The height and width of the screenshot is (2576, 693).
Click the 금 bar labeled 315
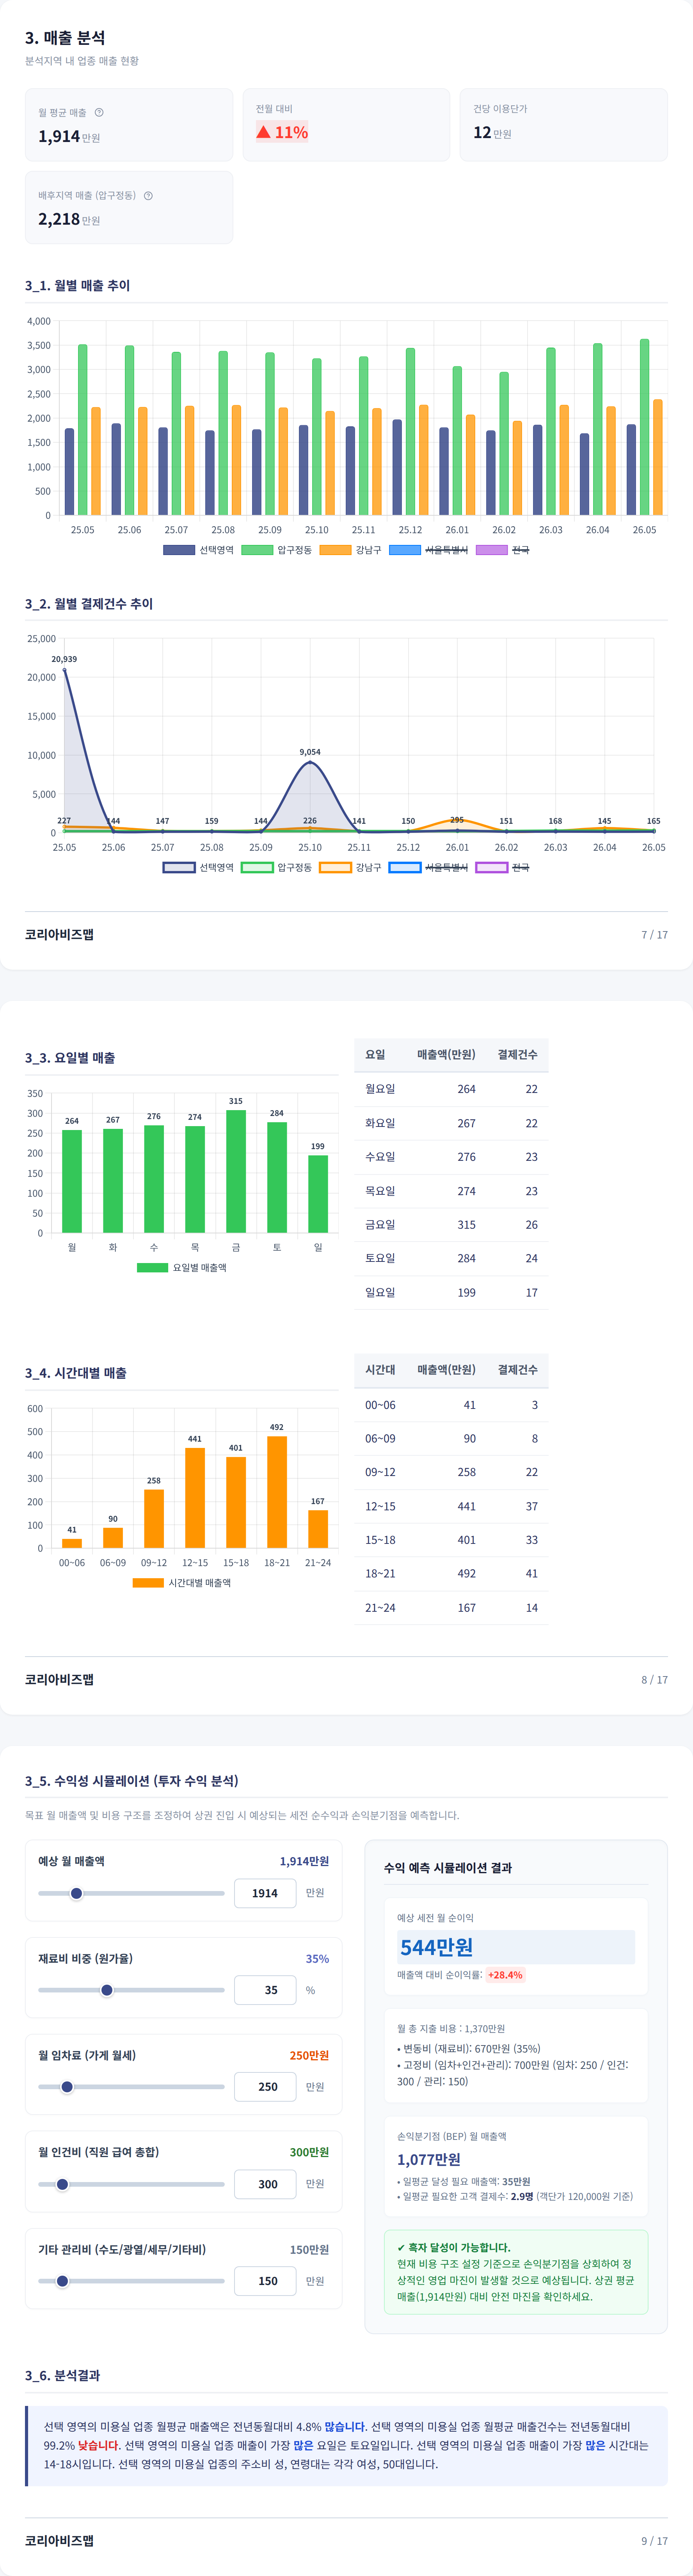coord(236,1171)
